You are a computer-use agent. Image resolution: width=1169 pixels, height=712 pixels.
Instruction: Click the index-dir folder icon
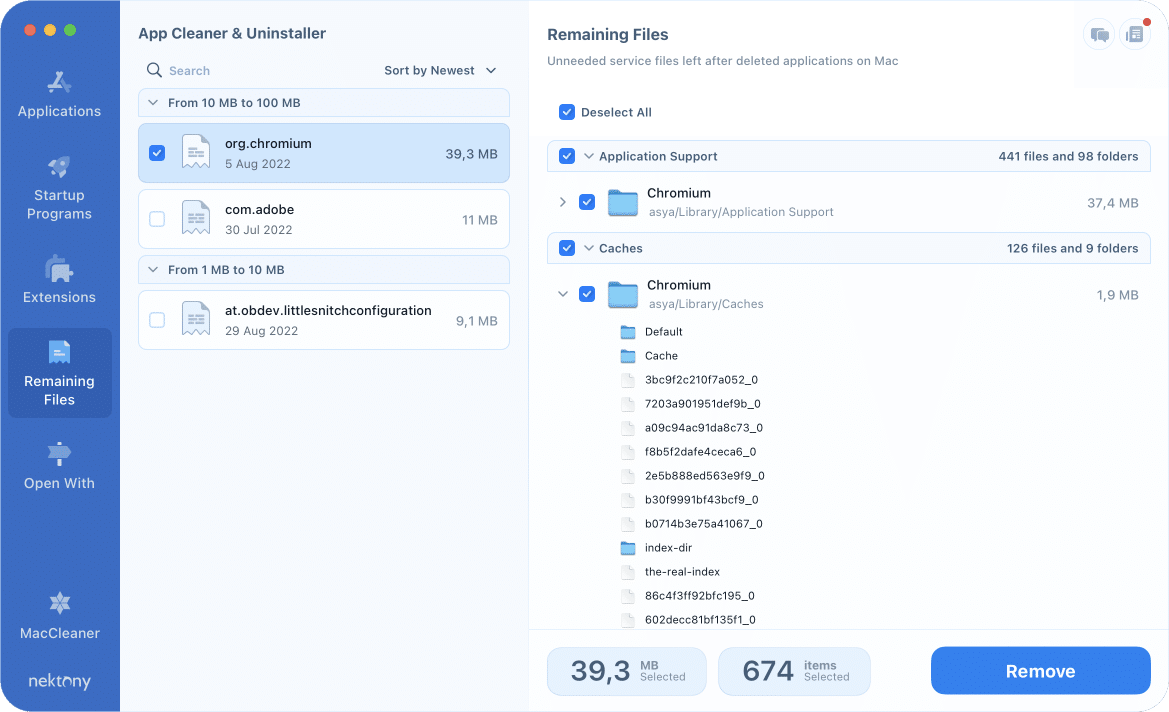click(x=628, y=548)
